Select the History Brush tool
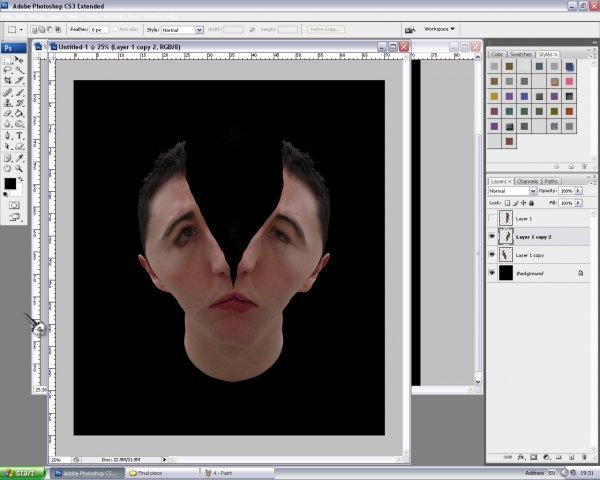The height and width of the screenshot is (480, 600). [19, 103]
